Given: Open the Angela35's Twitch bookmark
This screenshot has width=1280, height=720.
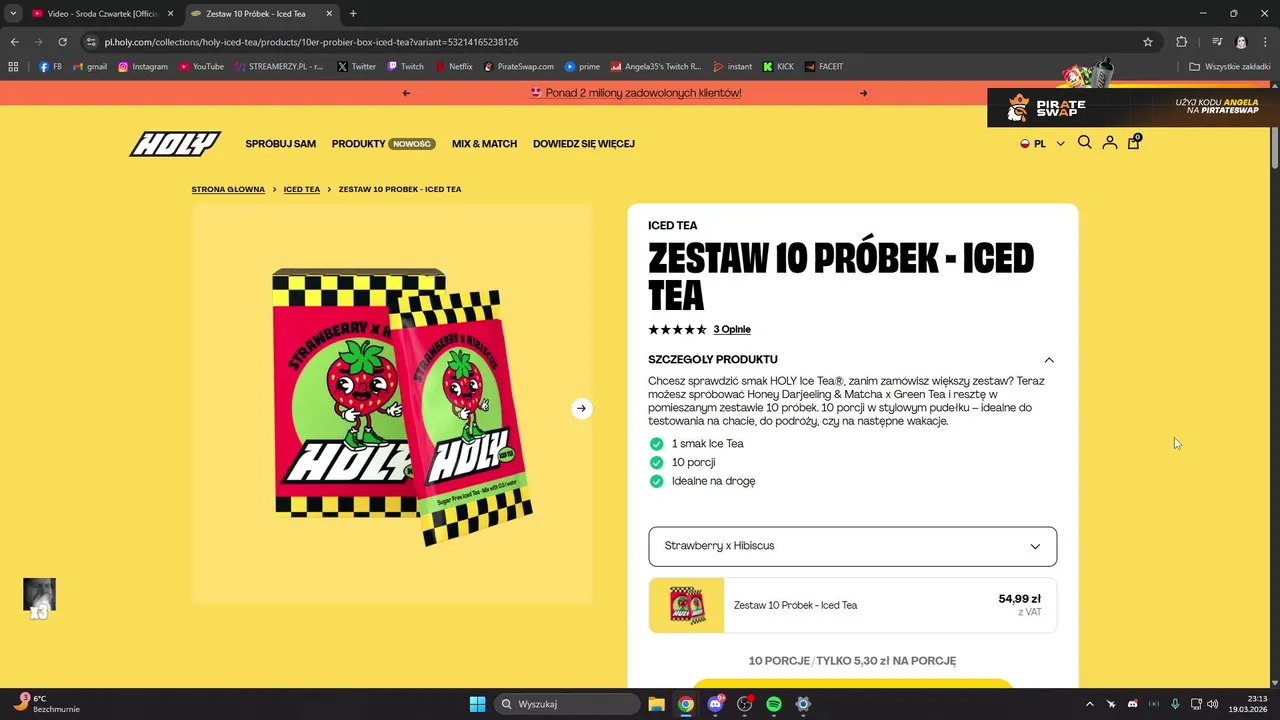Looking at the screenshot, I should pyautogui.click(x=656, y=67).
